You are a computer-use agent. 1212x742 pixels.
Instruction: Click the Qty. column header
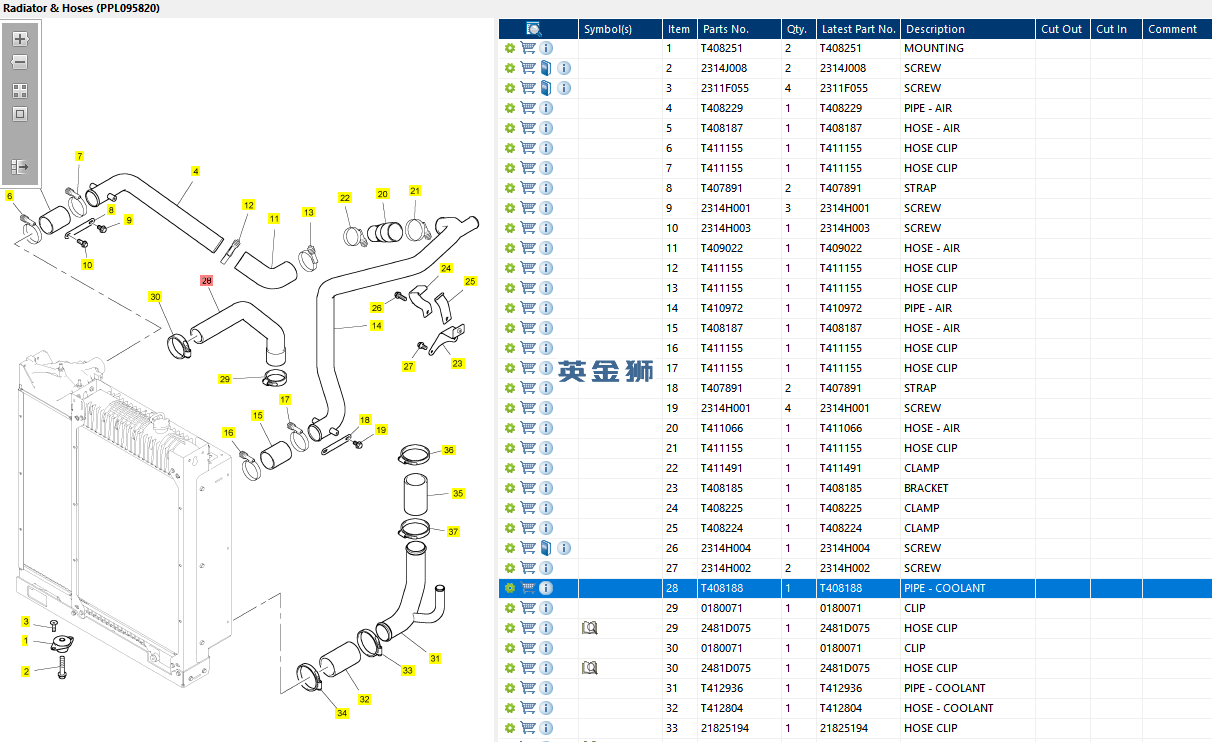(x=798, y=29)
